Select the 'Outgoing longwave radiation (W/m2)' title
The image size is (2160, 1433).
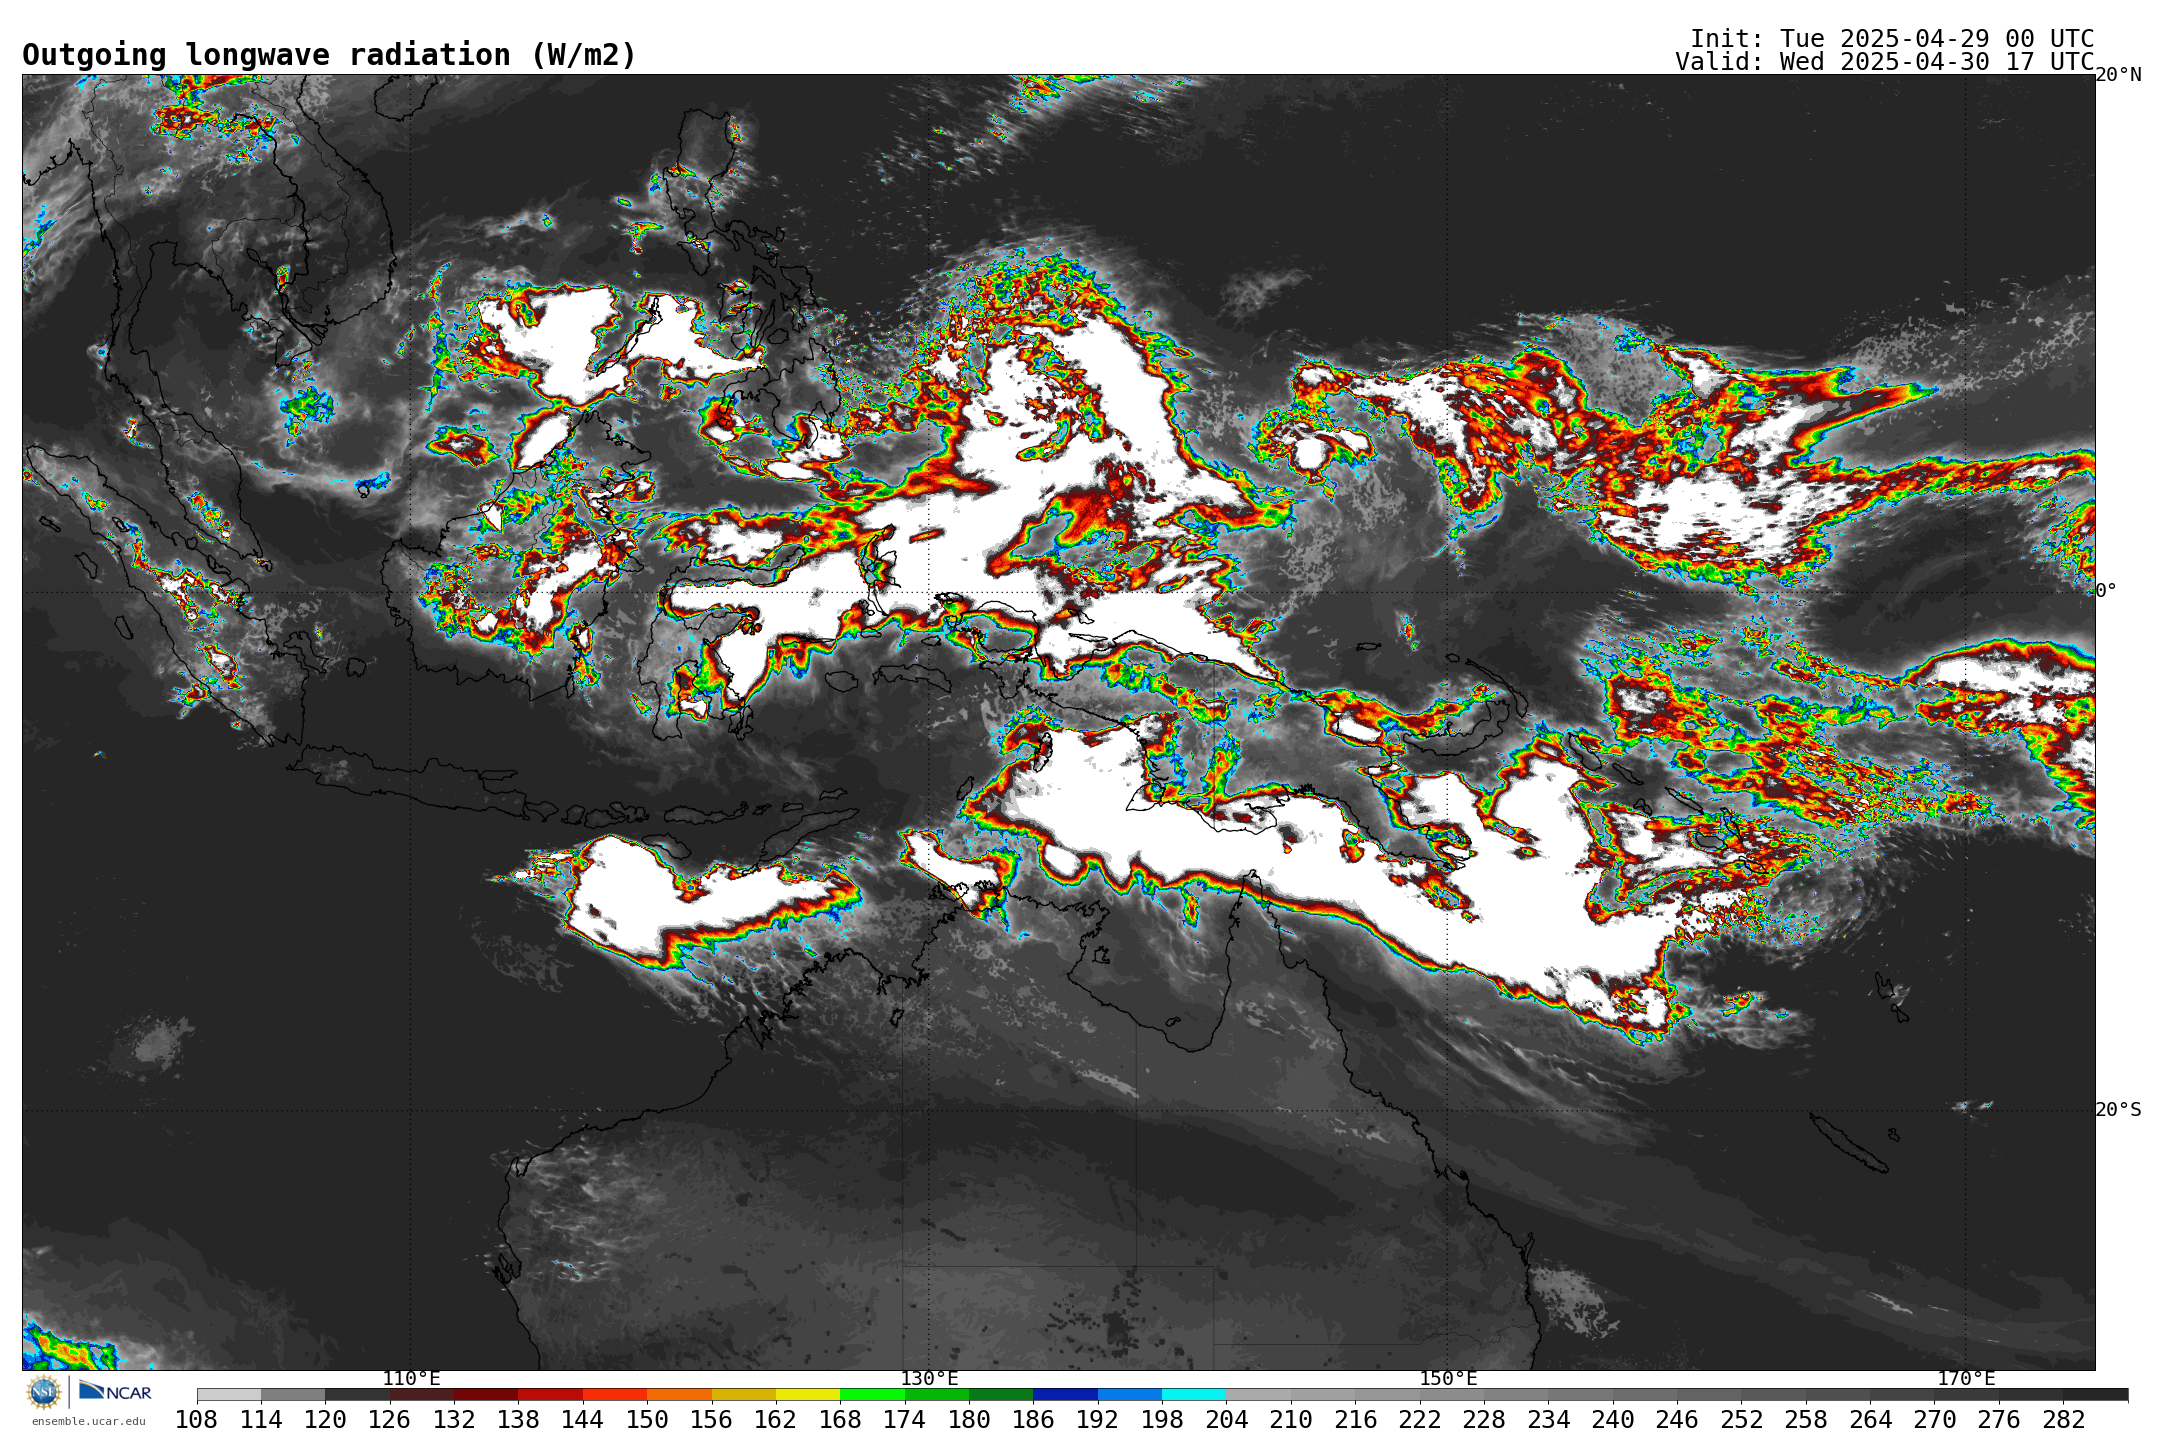[329, 54]
